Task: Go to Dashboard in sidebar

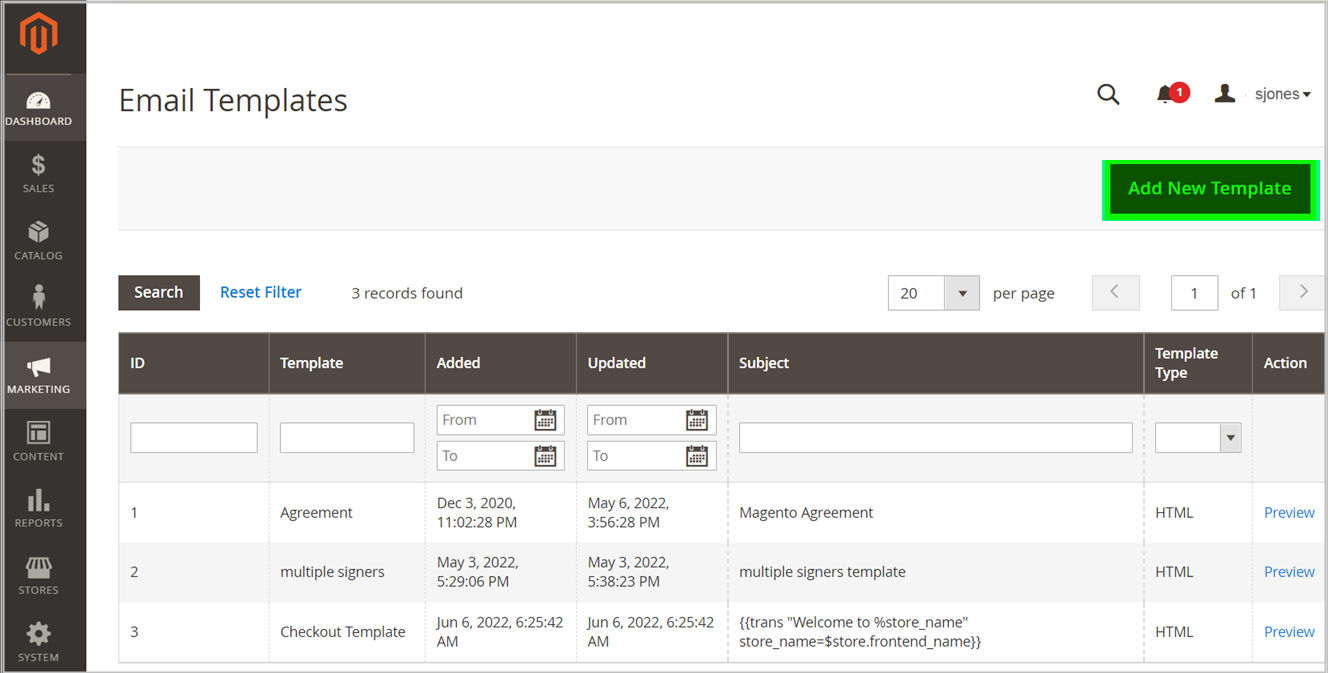Action: pyautogui.click(x=38, y=108)
